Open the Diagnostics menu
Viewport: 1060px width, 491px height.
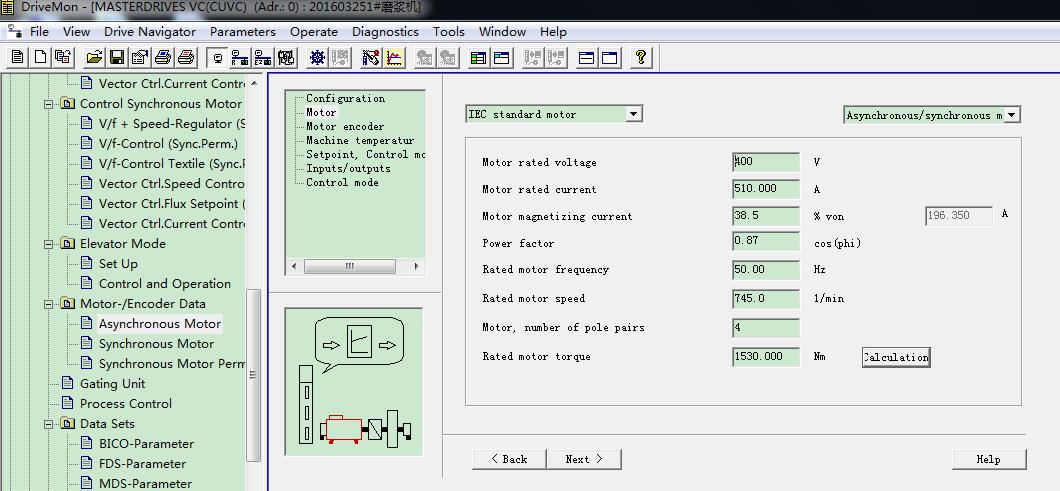click(385, 32)
